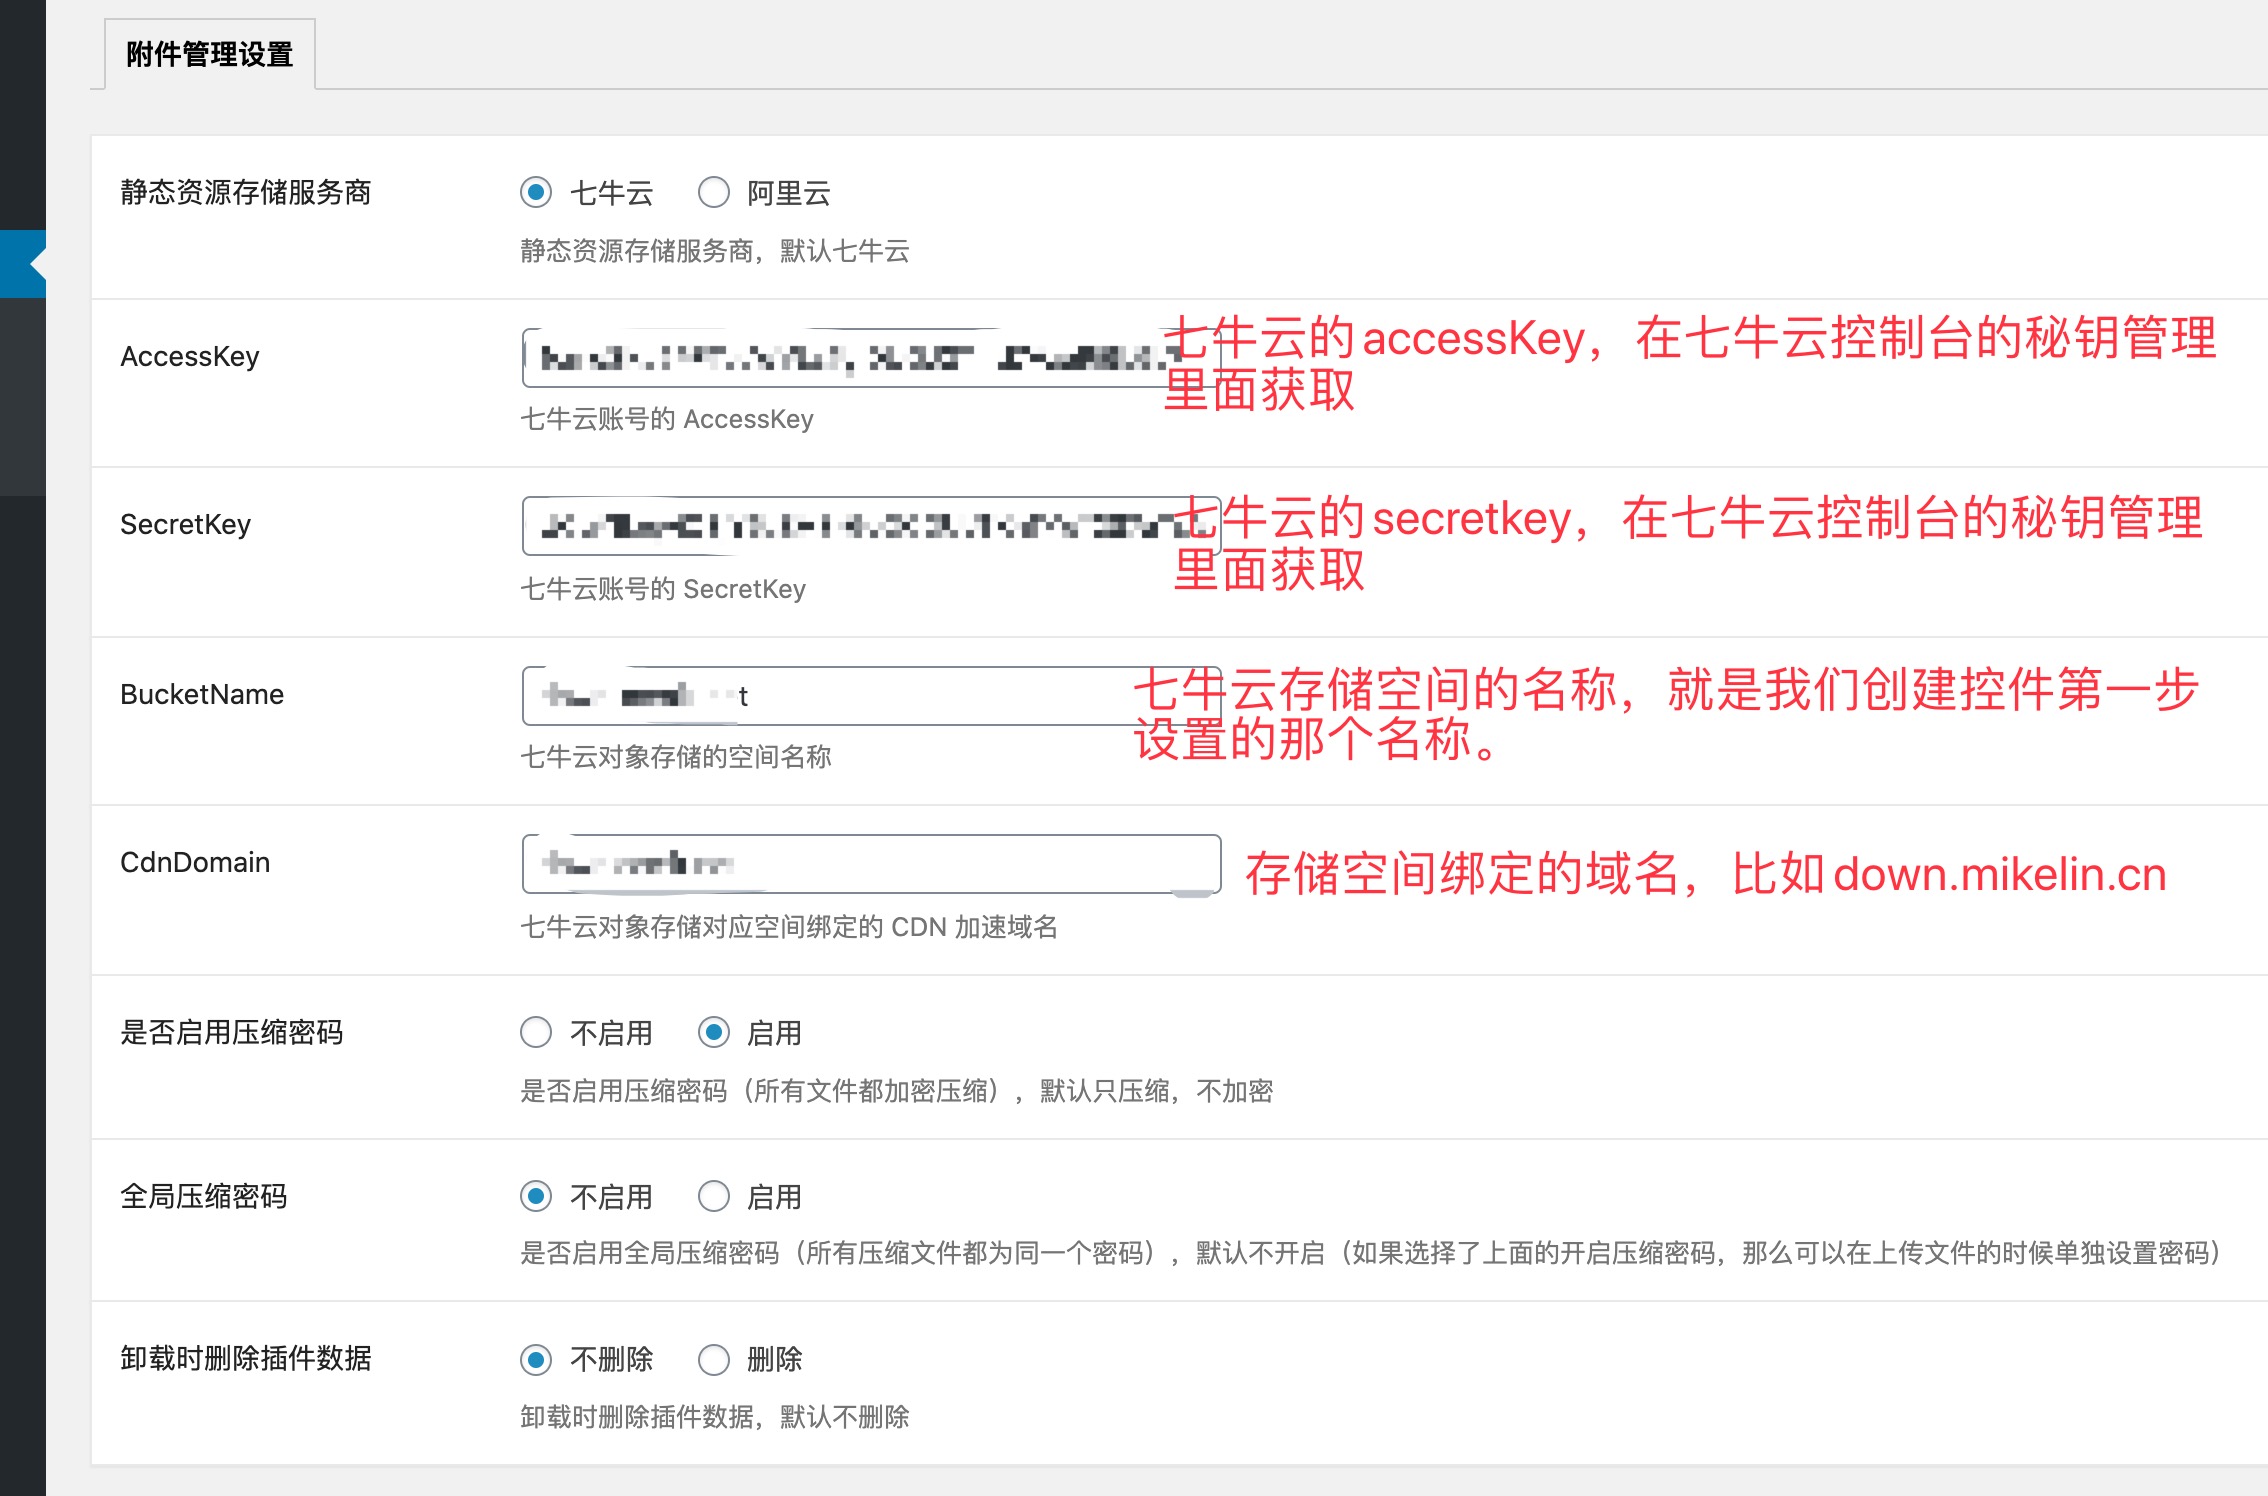This screenshot has height=1496, width=2268.
Task: Click the 全局压缩密码 field label
Action: (204, 1196)
